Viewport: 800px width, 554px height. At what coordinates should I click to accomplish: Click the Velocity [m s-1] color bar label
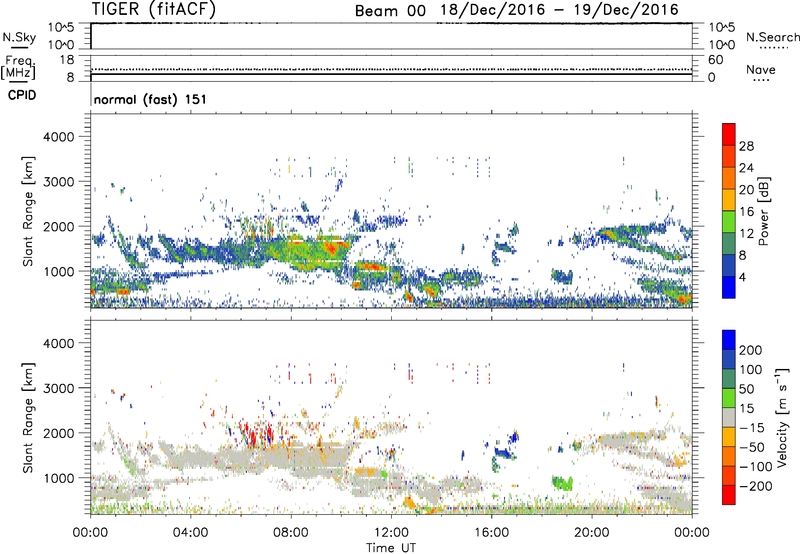(781, 417)
